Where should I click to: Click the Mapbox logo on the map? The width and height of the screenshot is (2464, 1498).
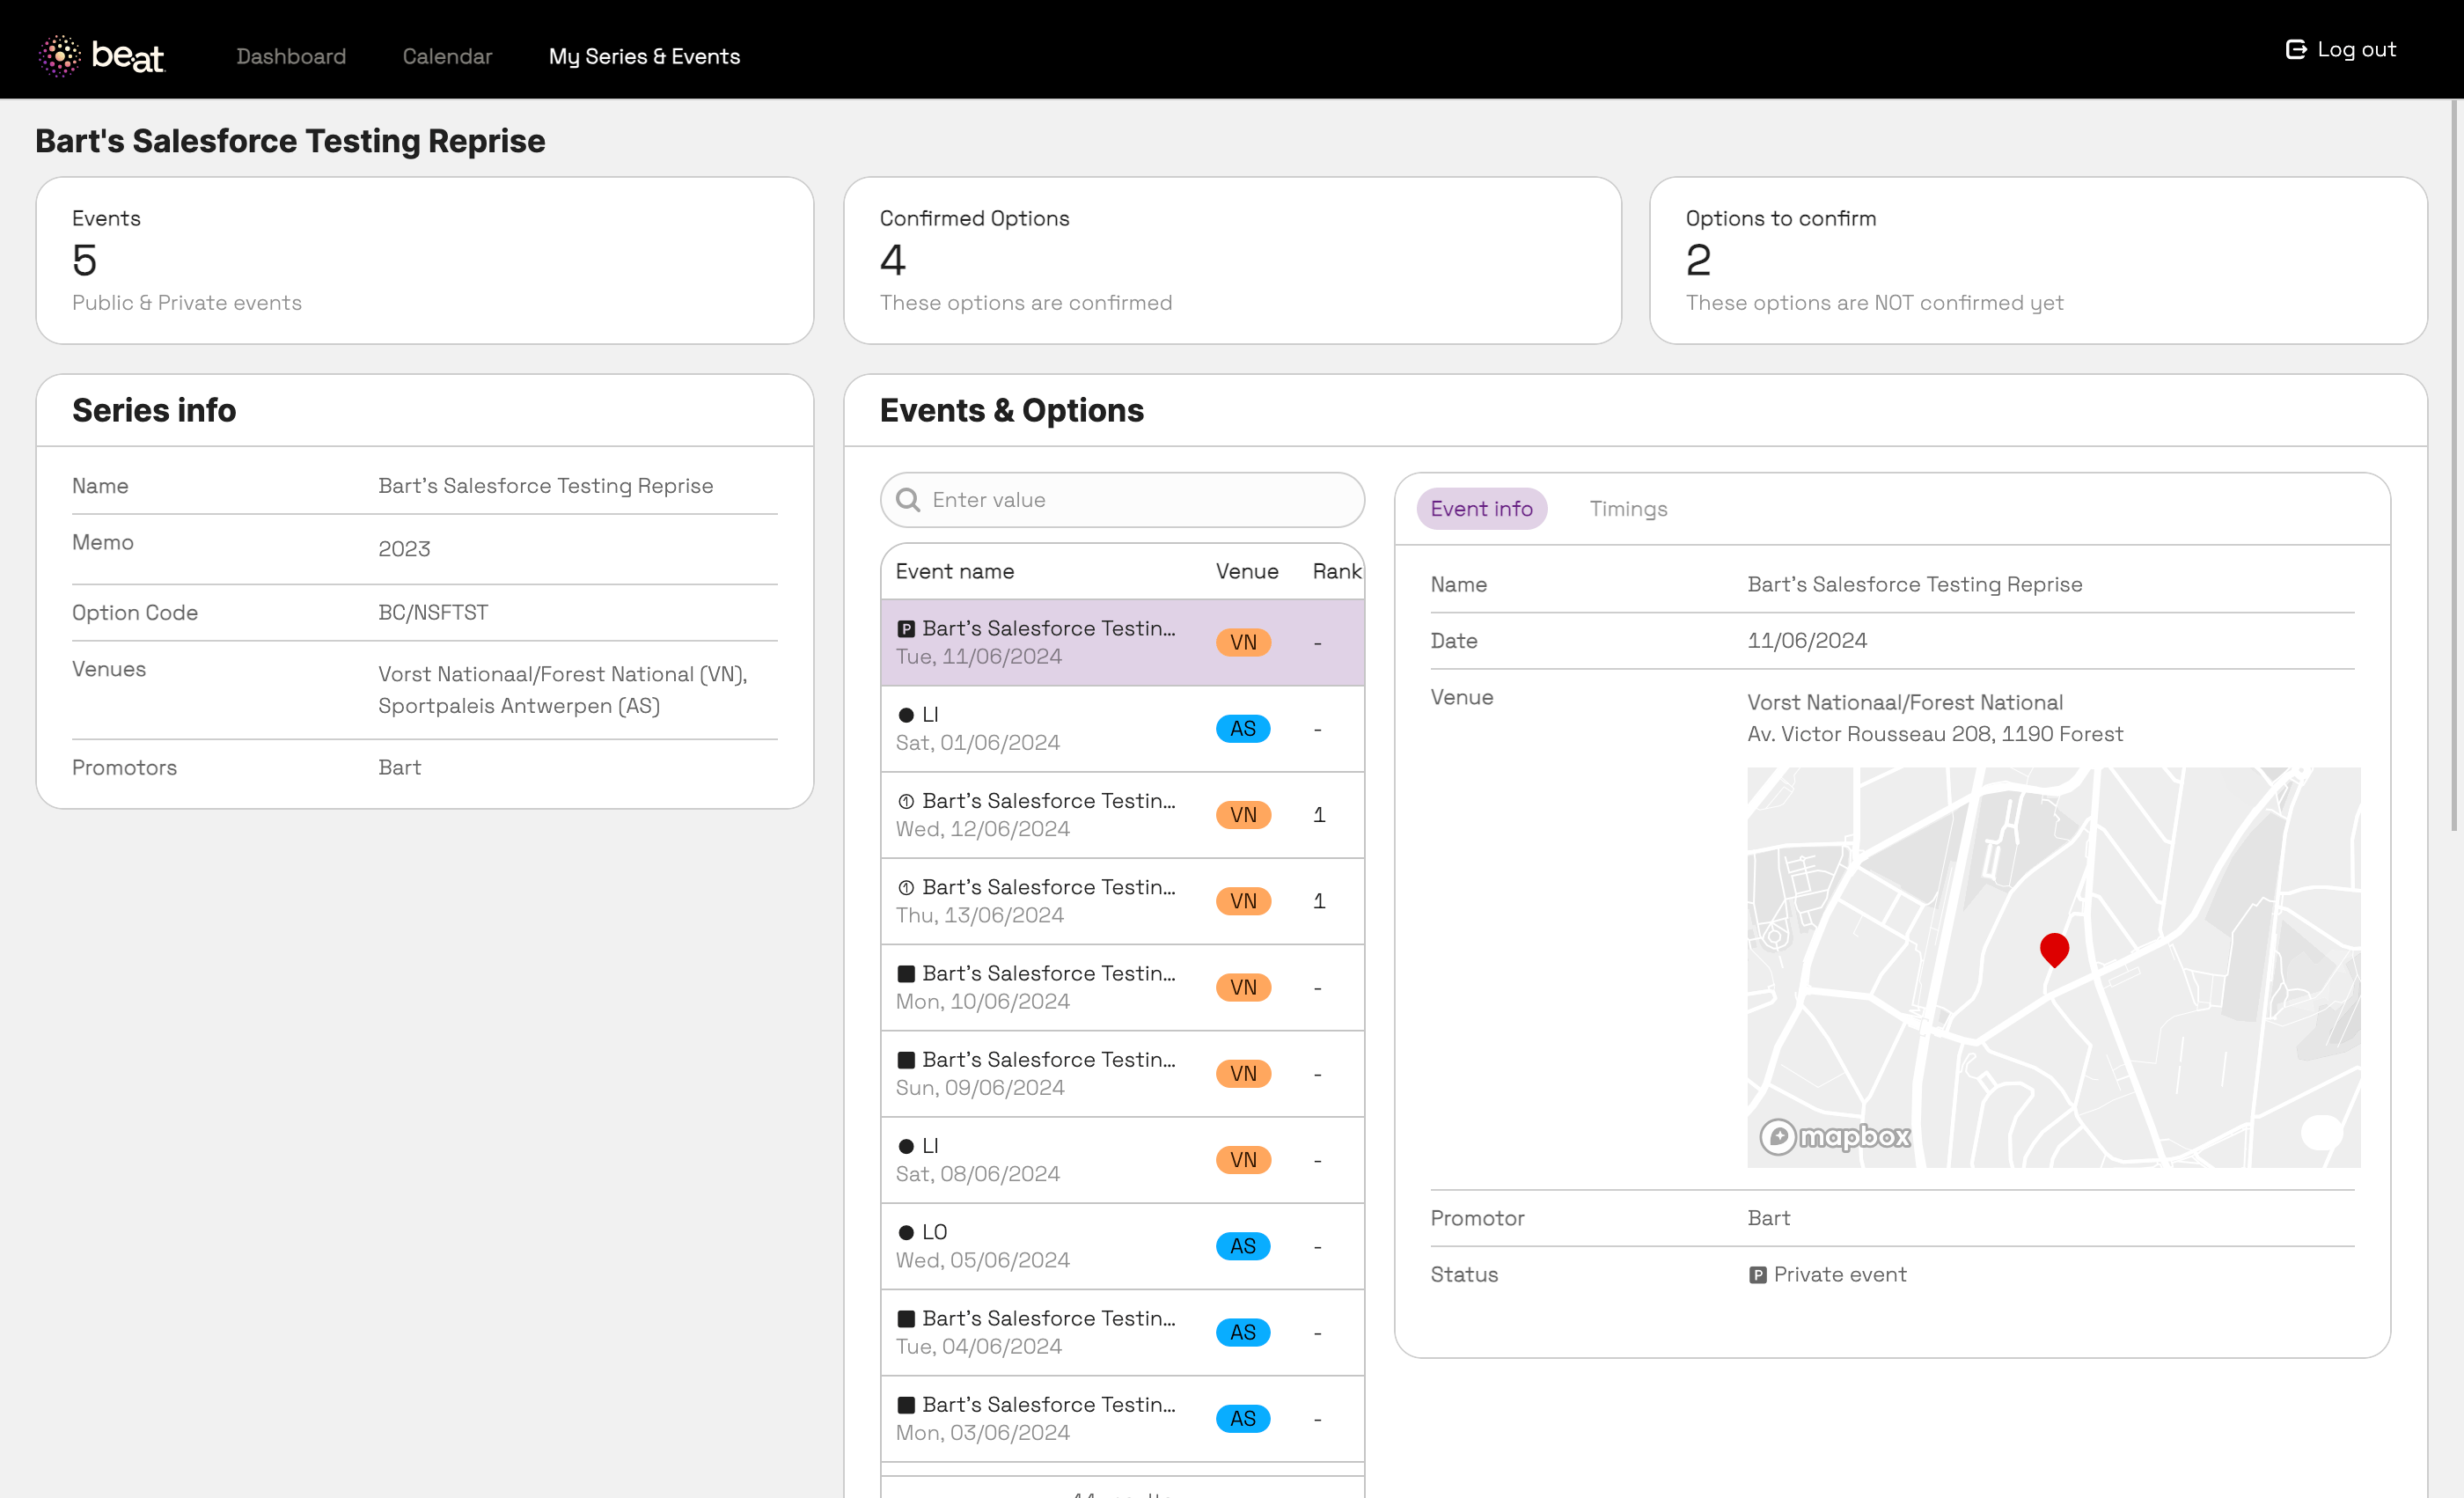point(1835,1137)
